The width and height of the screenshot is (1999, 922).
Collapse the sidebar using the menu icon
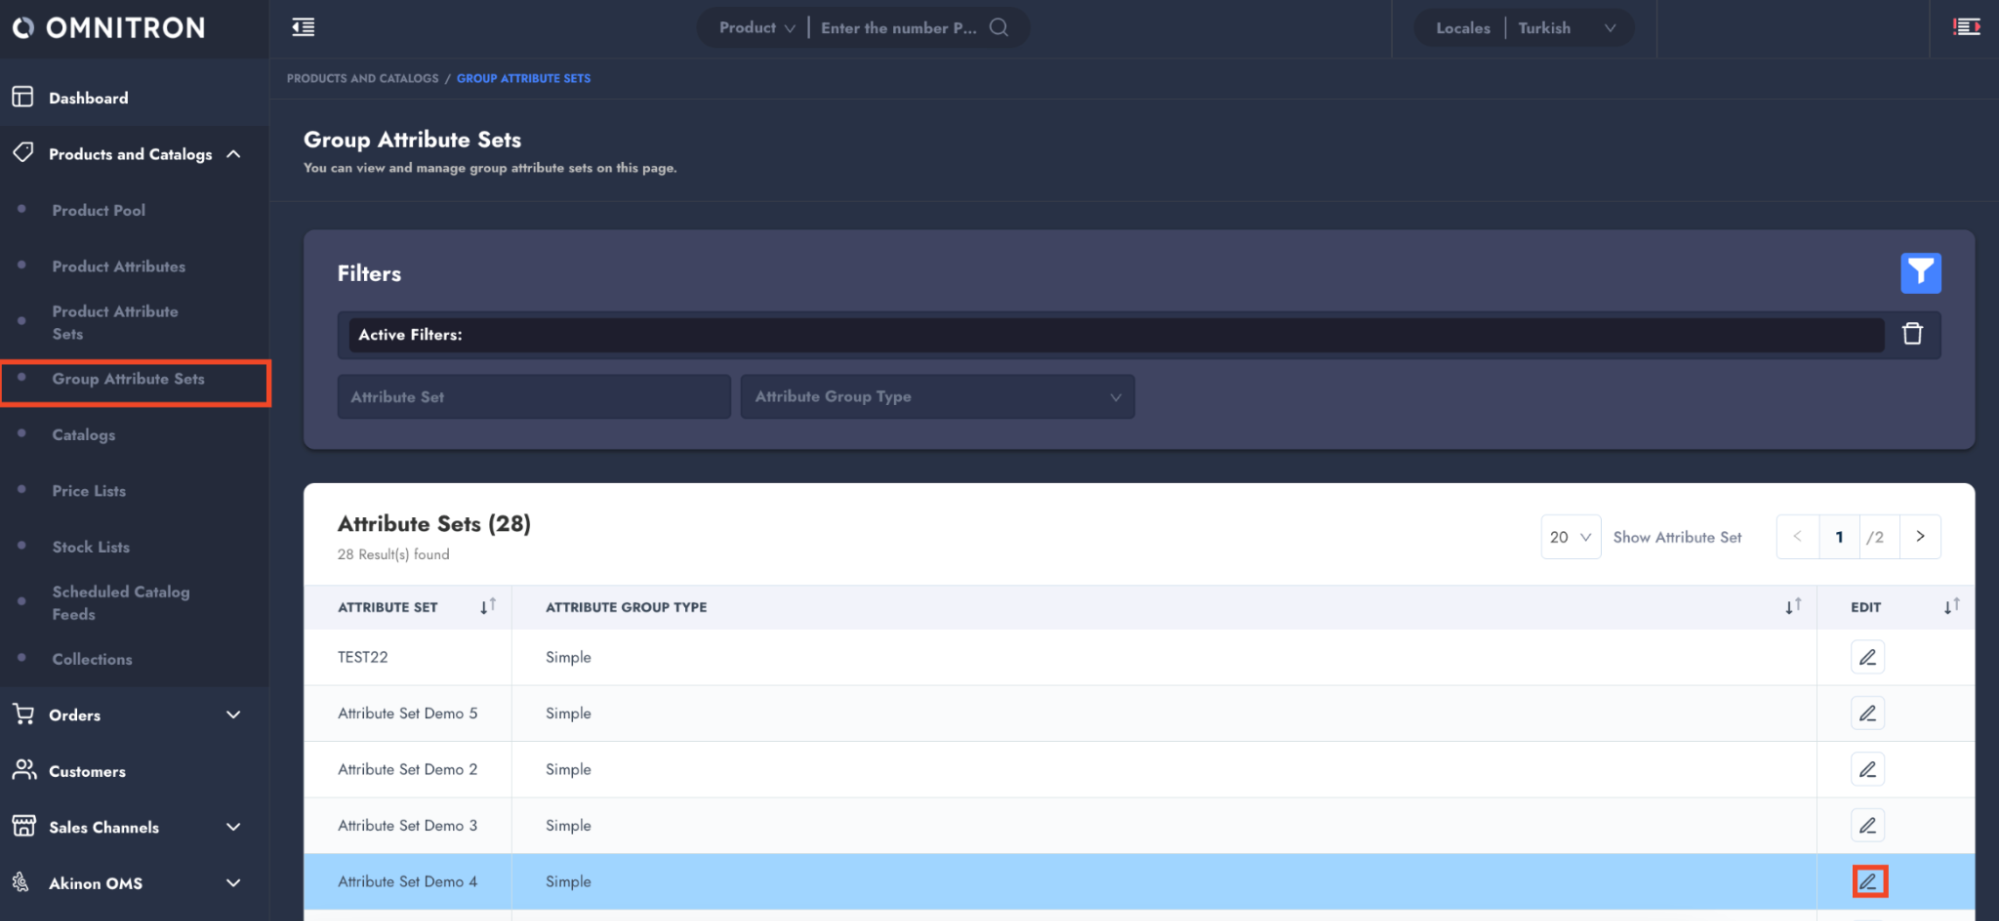coord(303,28)
